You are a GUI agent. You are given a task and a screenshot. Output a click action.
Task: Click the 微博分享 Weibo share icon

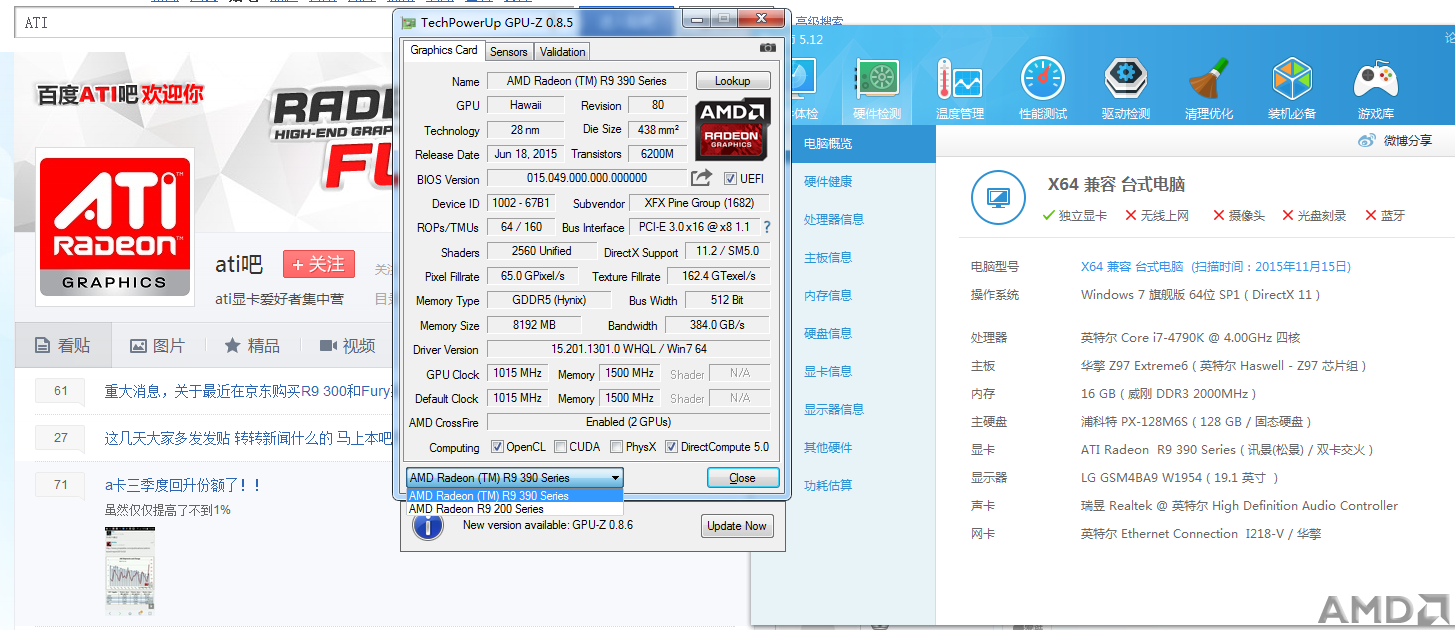point(1366,141)
